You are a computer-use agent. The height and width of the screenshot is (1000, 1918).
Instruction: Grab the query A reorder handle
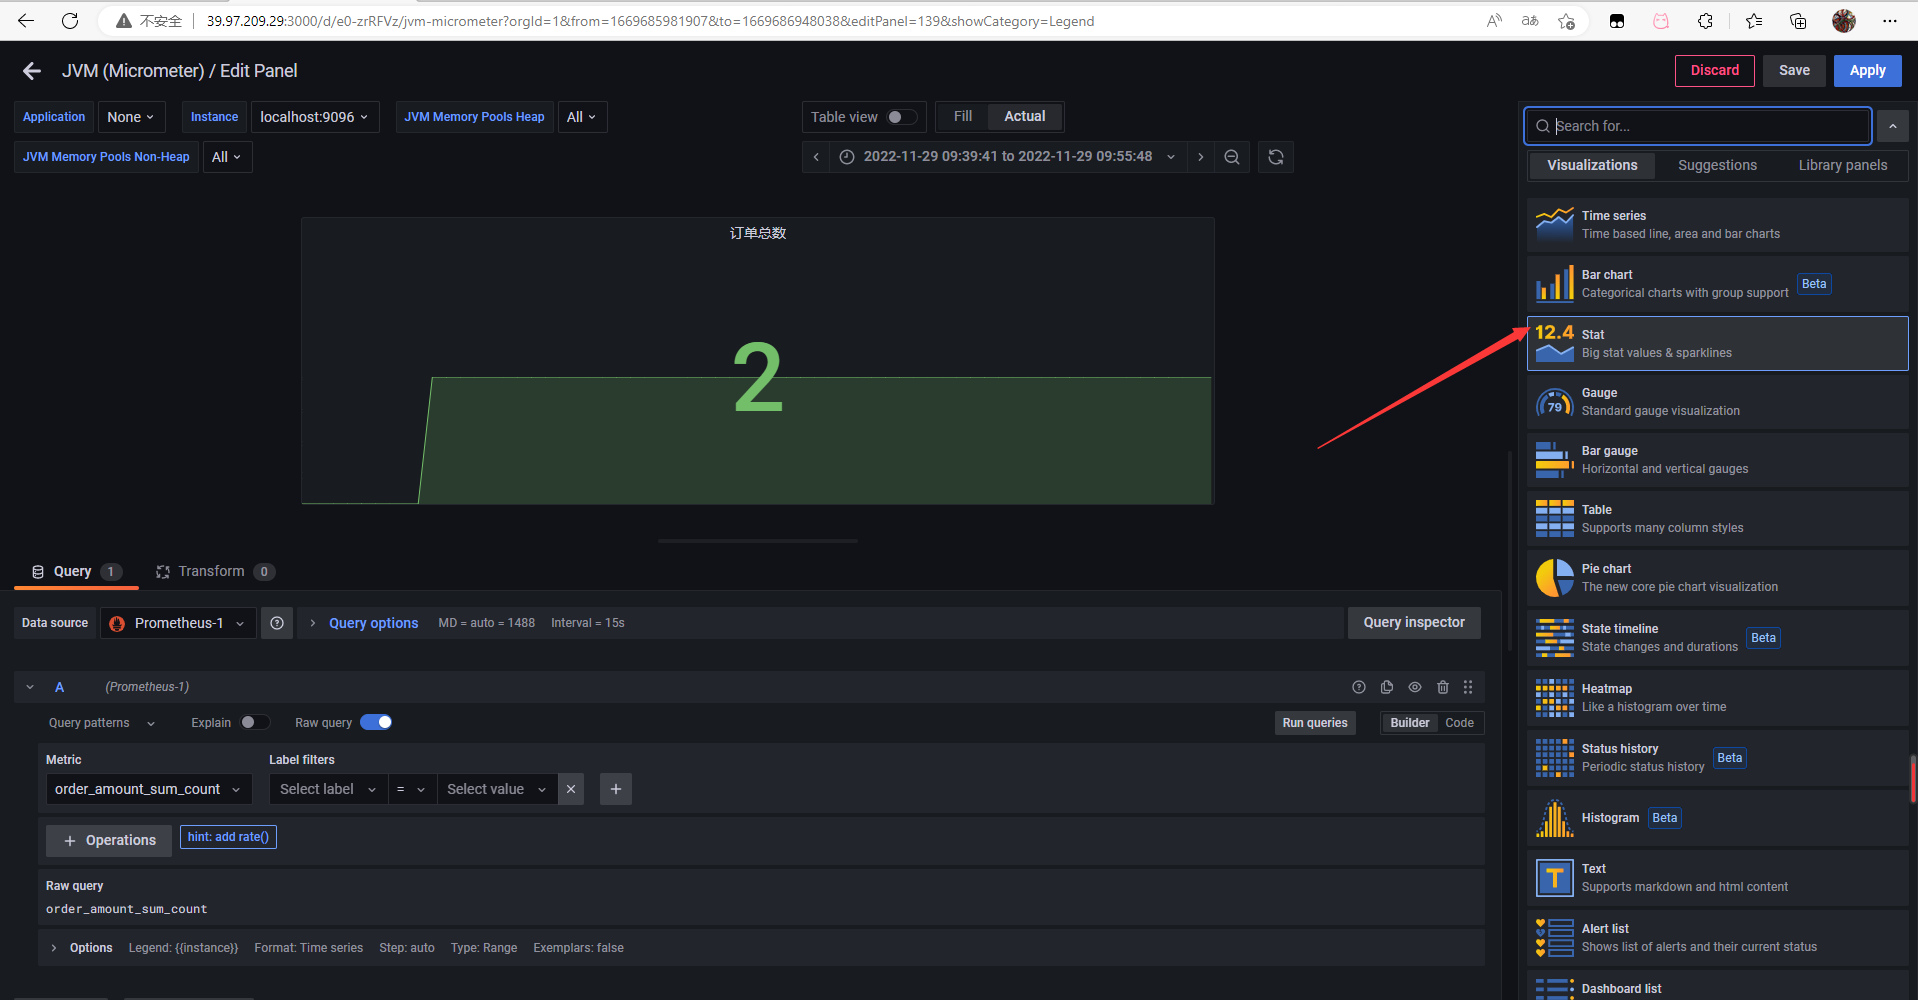[1468, 687]
